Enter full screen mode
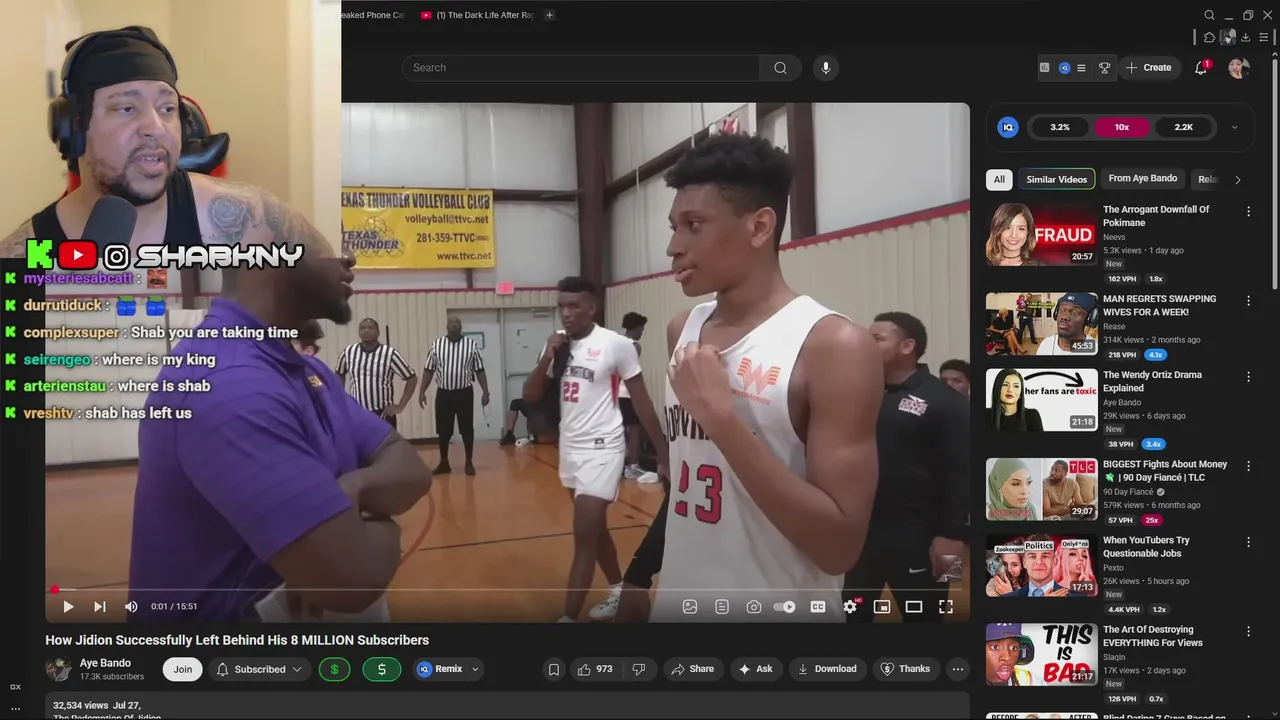Viewport: 1280px width, 720px height. pyautogui.click(x=946, y=606)
